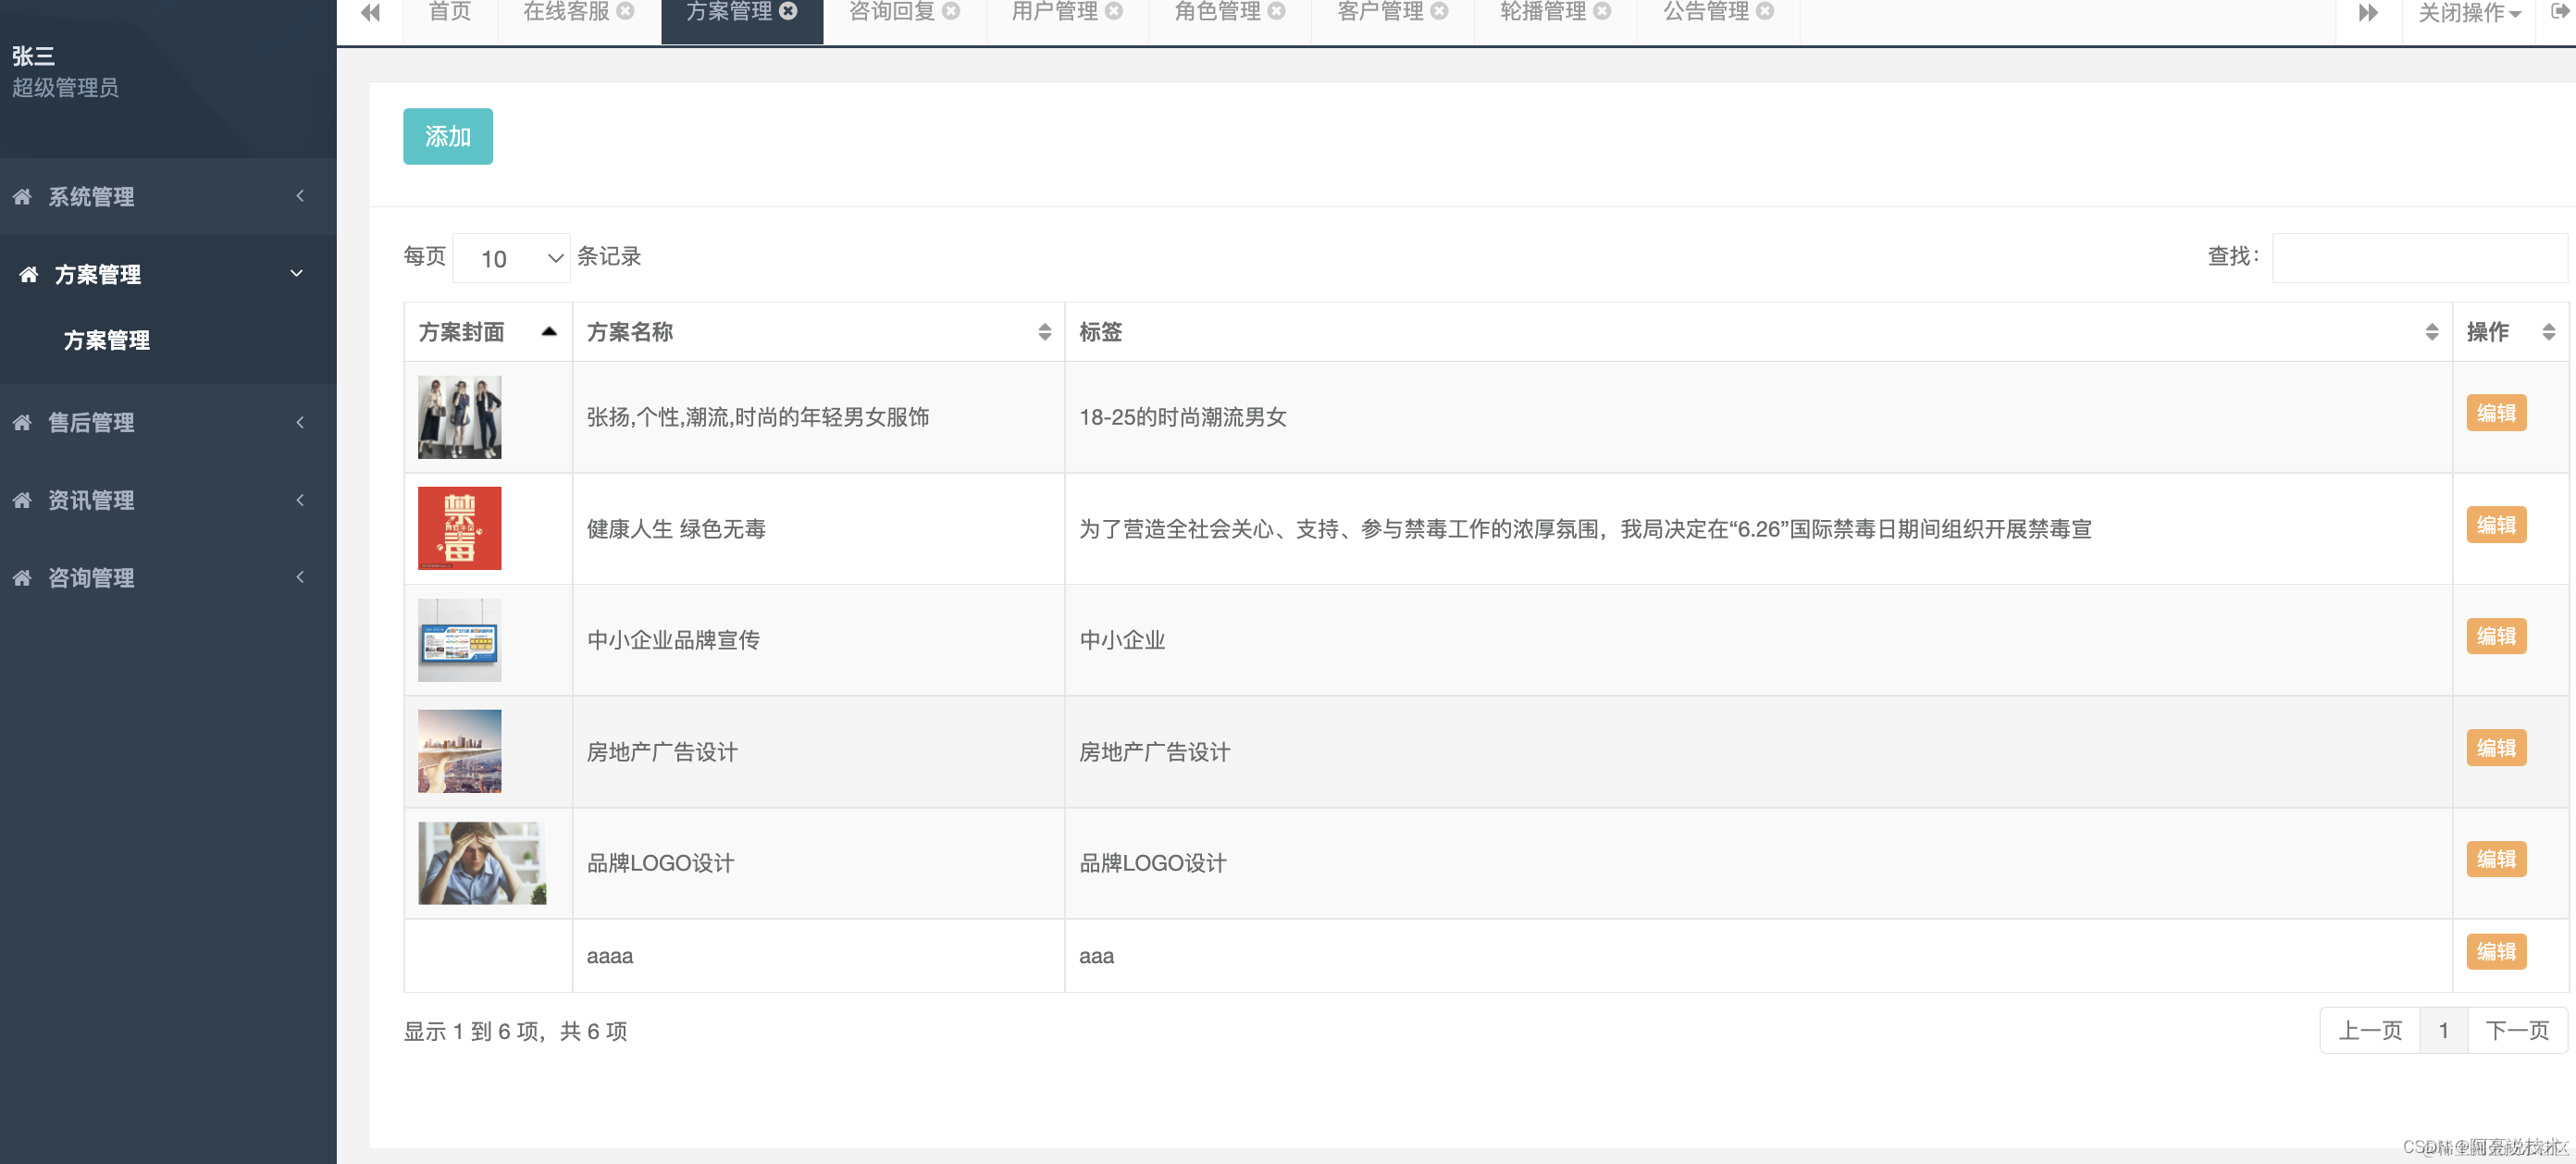The width and height of the screenshot is (2576, 1164).
Task: Open the 关闭操作 dropdown menu
Action: [2469, 14]
